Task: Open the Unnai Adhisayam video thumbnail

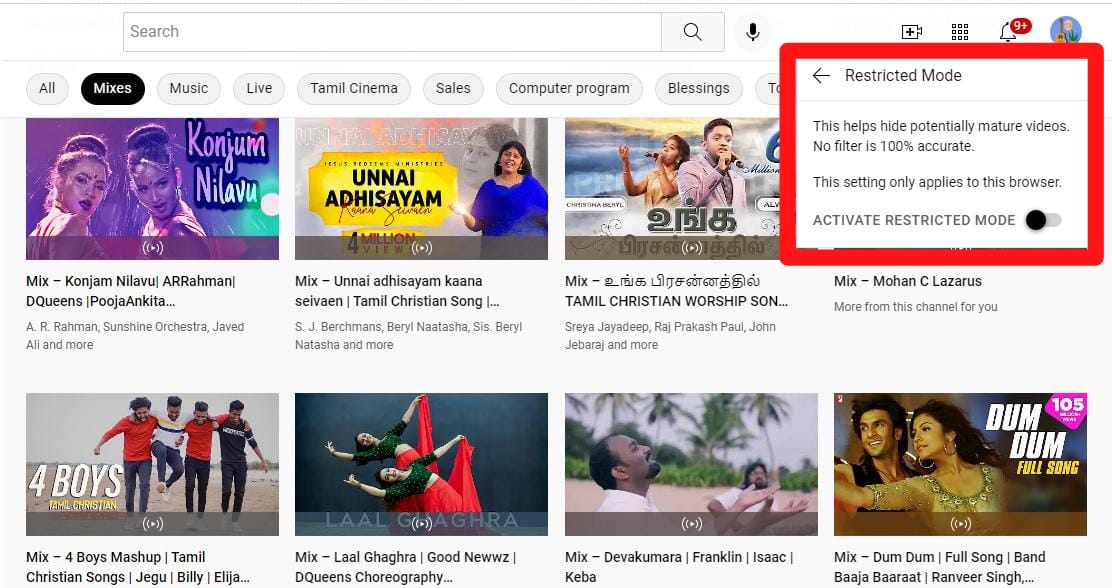Action: [x=421, y=189]
